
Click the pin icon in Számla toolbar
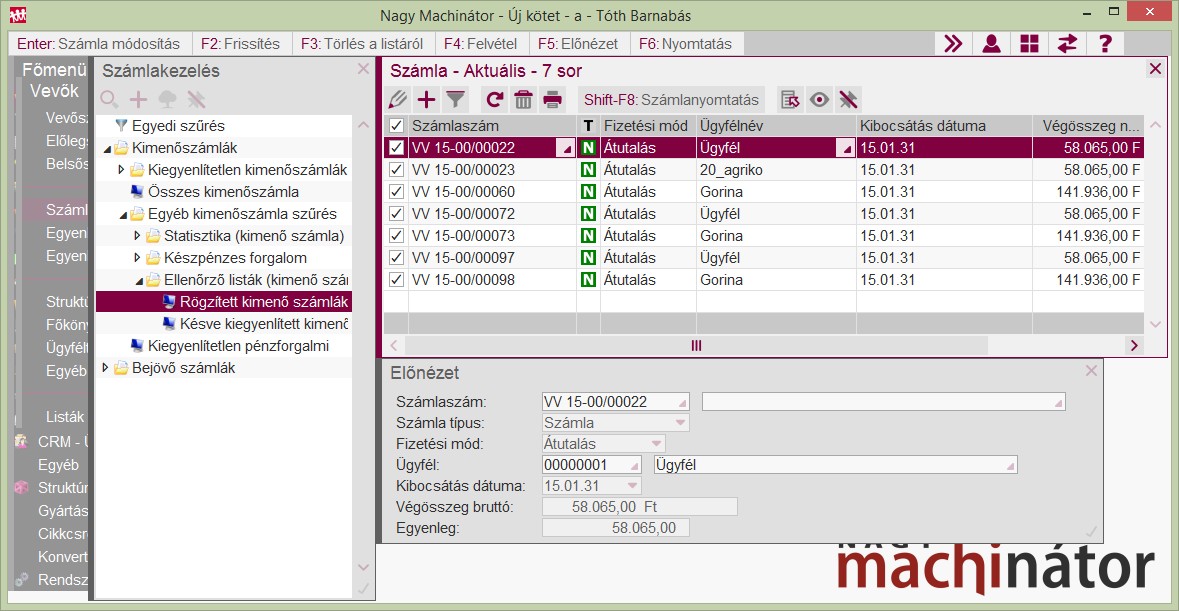[848, 99]
